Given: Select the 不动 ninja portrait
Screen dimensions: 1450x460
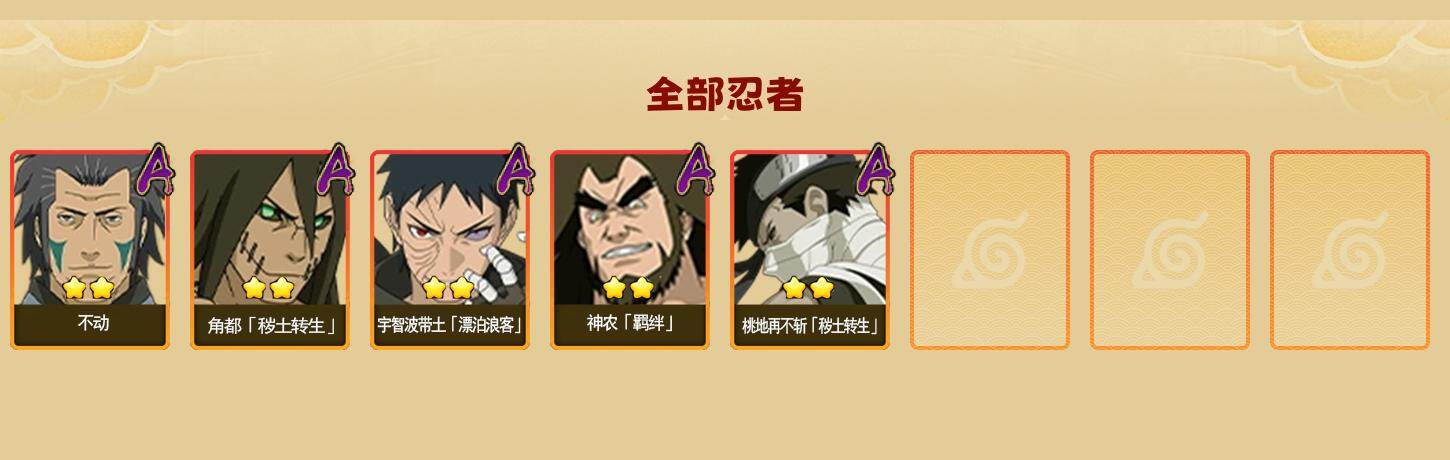Looking at the screenshot, I should [x=90, y=250].
